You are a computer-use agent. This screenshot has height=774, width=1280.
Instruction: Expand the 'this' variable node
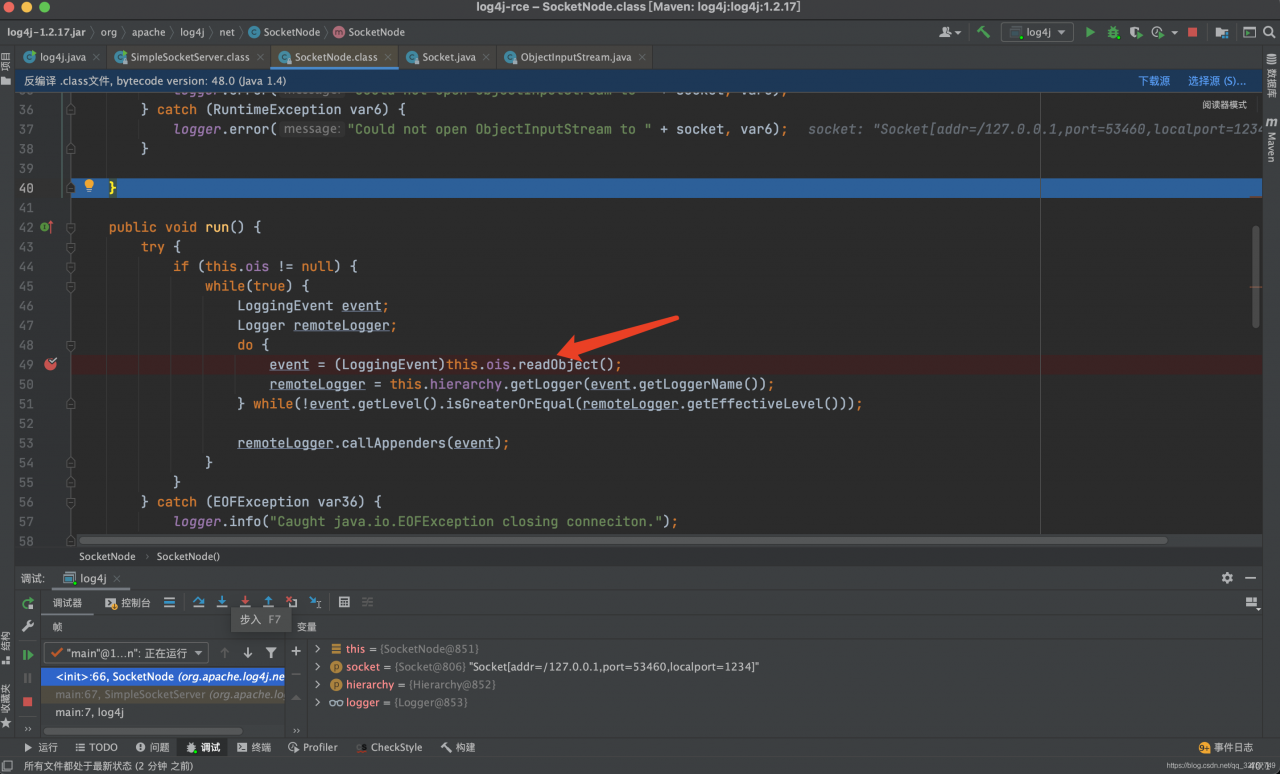(318, 649)
